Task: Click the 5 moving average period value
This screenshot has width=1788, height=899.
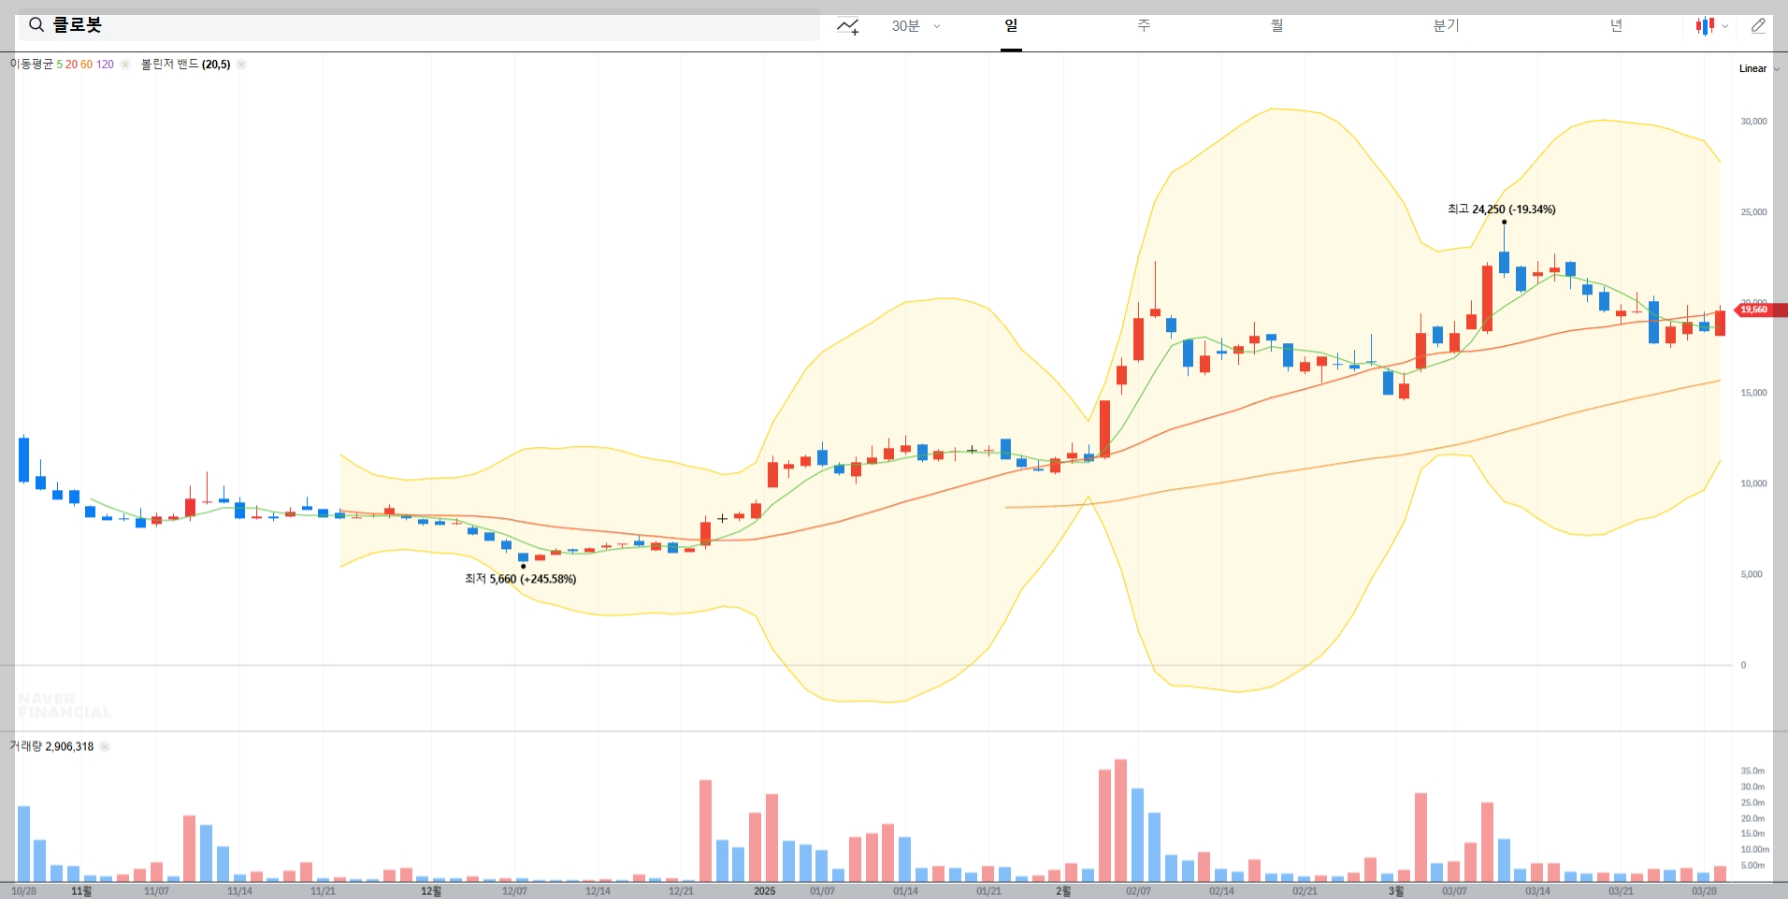Action: (59, 64)
